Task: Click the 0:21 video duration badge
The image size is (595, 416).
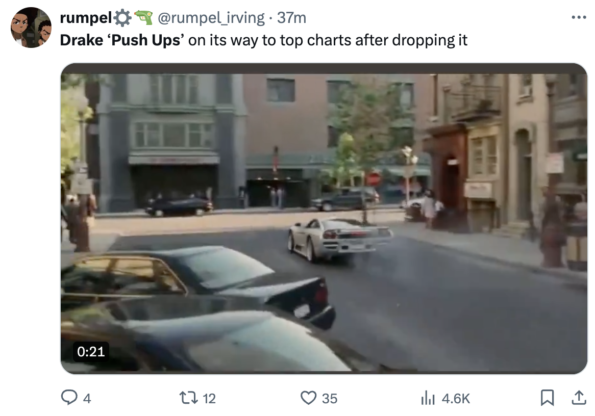Action: [91, 351]
